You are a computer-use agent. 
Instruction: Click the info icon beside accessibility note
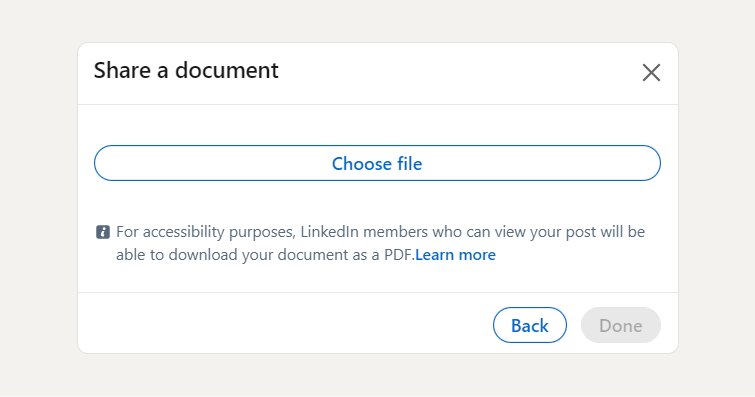(103, 232)
